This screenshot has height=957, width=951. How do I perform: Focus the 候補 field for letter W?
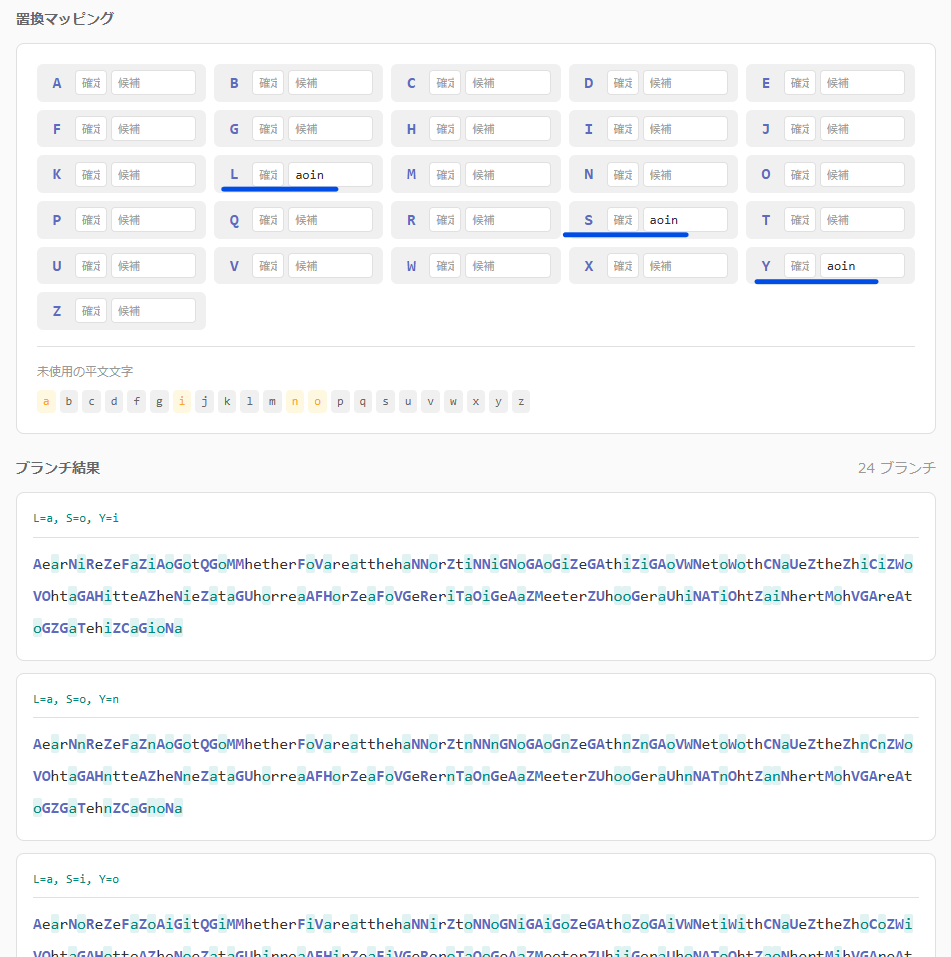pyautogui.click(x=507, y=266)
